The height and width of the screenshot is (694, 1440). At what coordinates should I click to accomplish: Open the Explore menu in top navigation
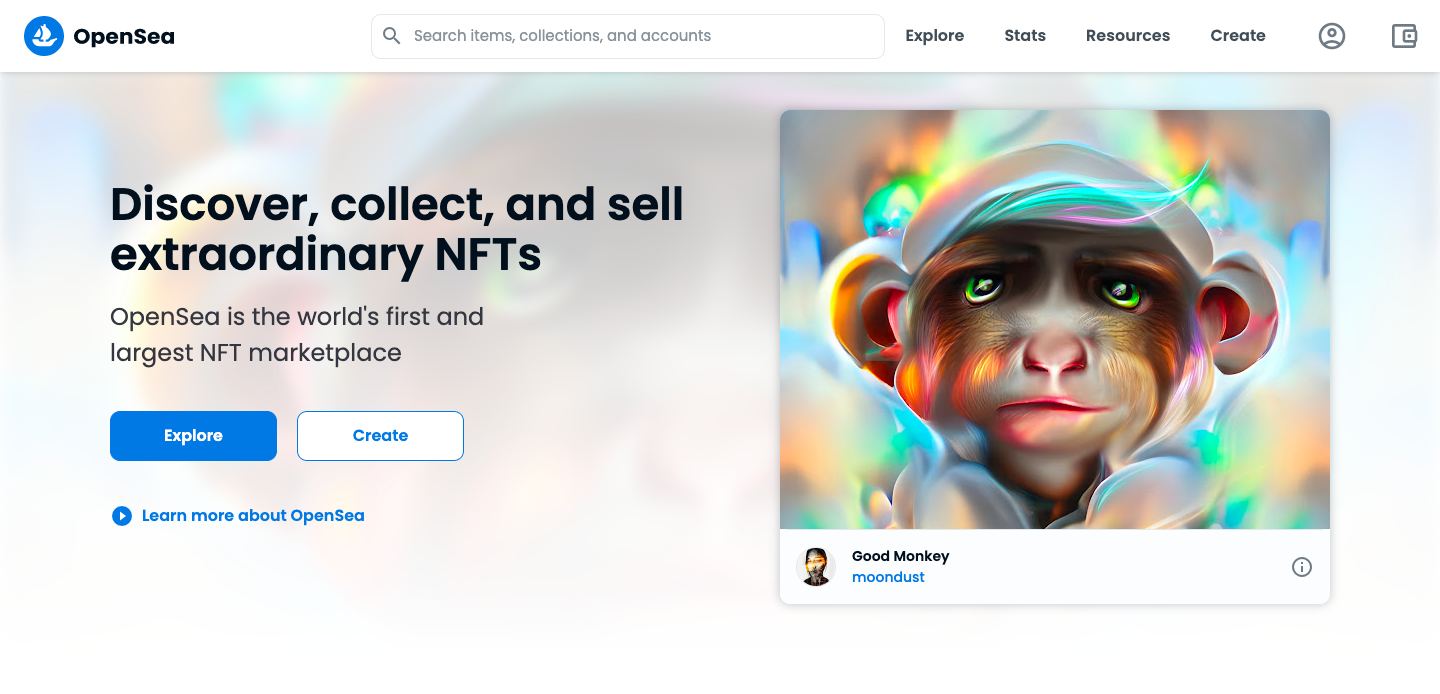[x=935, y=36]
